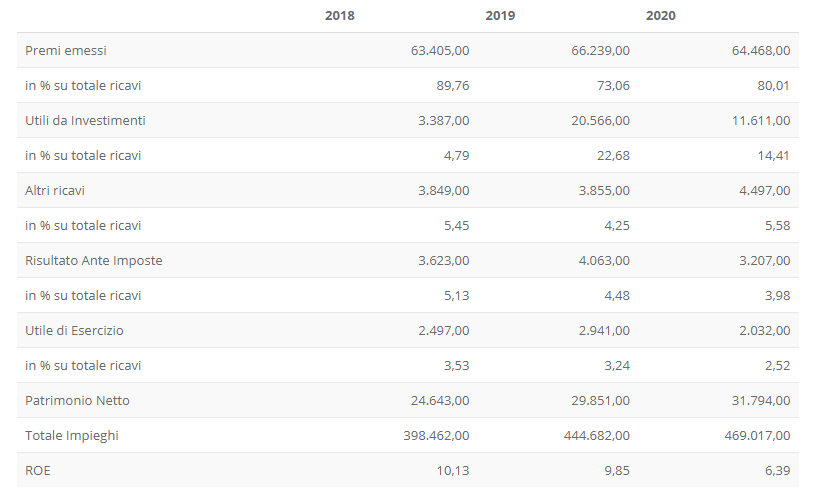Select the 2020 column header

(x=660, y=16)
